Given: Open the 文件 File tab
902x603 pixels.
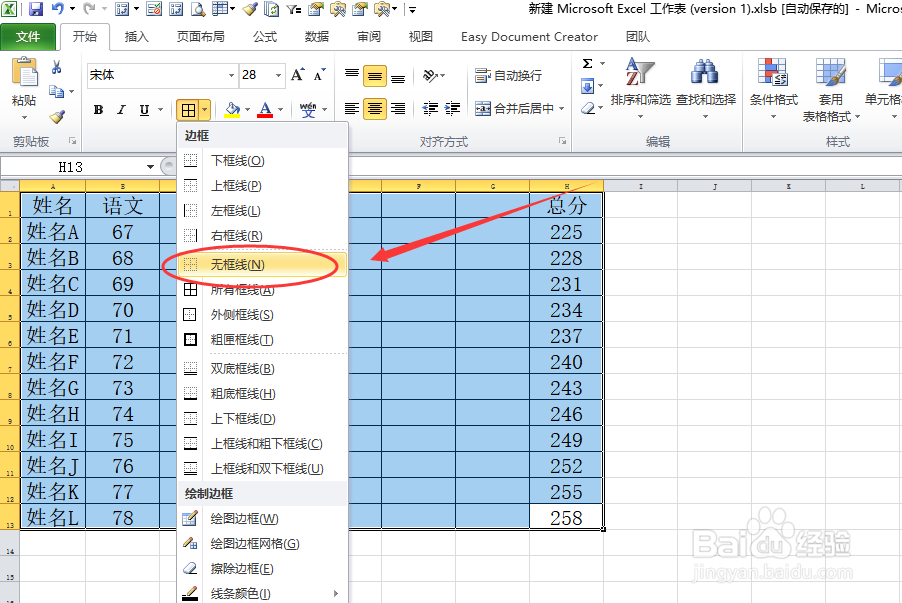Looking at the screenshot, I should pyautogui.click(x=28, y=37).
